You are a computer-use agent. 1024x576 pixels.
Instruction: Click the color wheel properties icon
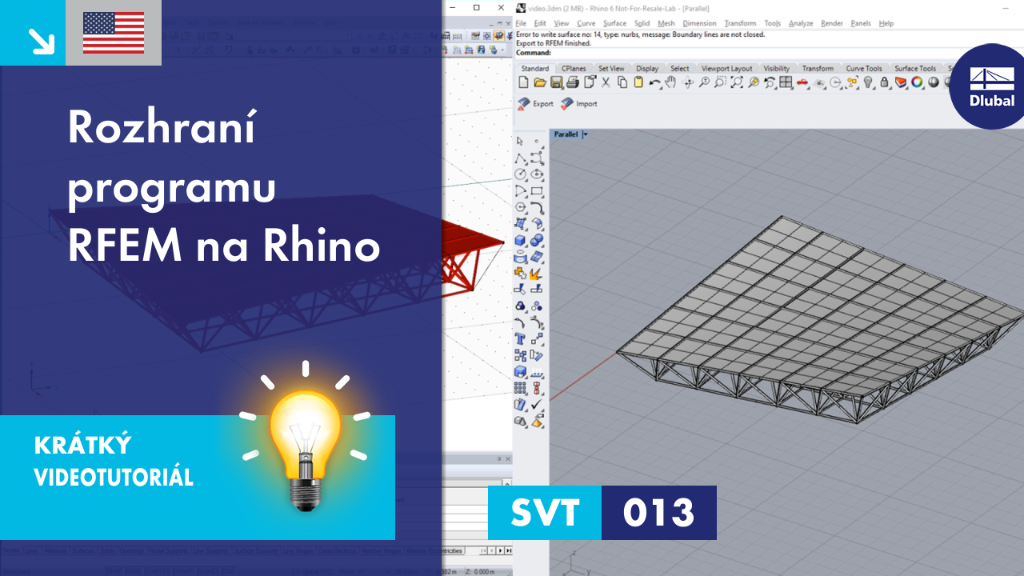click(x=917, y=83)
